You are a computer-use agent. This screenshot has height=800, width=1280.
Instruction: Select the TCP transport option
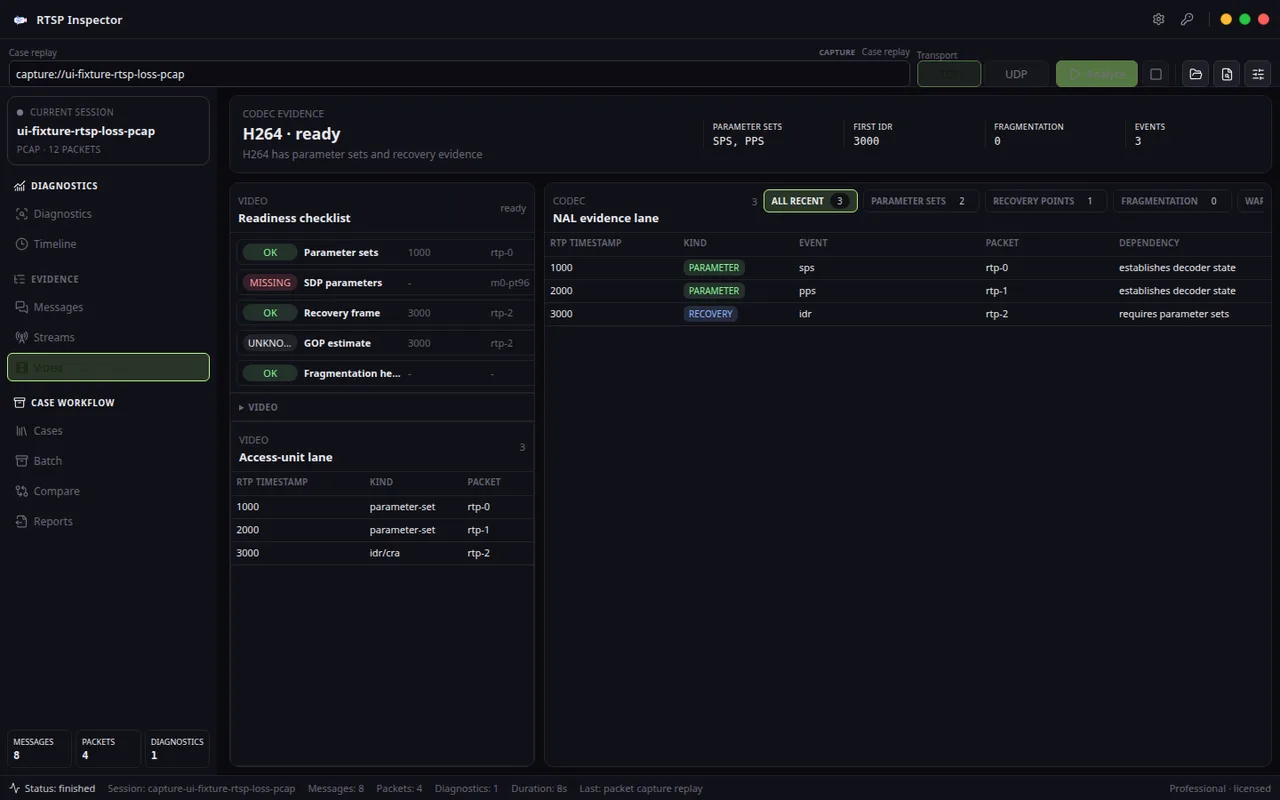[x=949, y=74]
